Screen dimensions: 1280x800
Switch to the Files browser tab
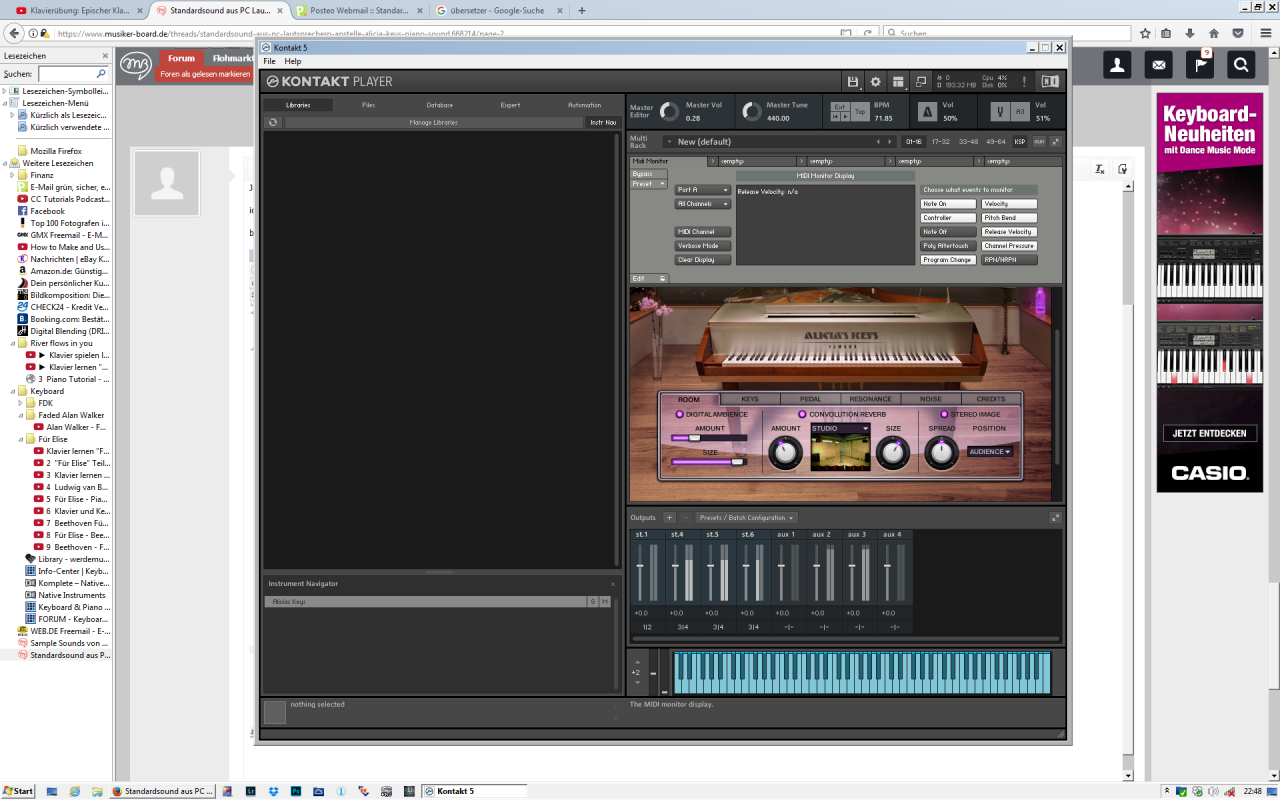368,105
